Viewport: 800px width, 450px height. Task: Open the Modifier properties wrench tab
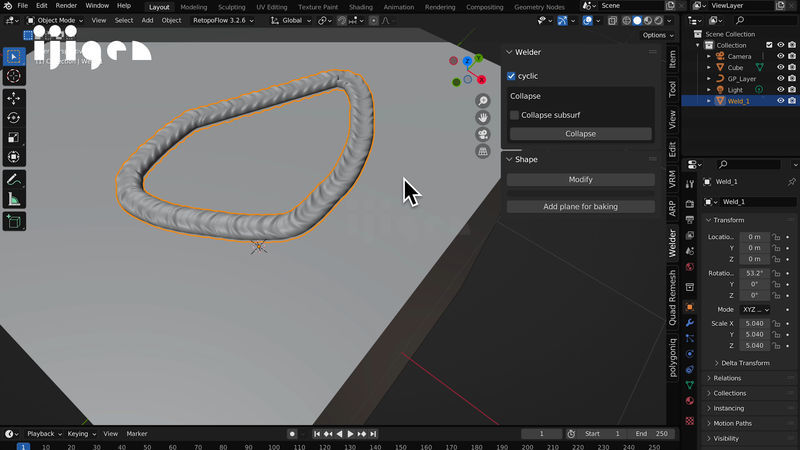point(690,322)
